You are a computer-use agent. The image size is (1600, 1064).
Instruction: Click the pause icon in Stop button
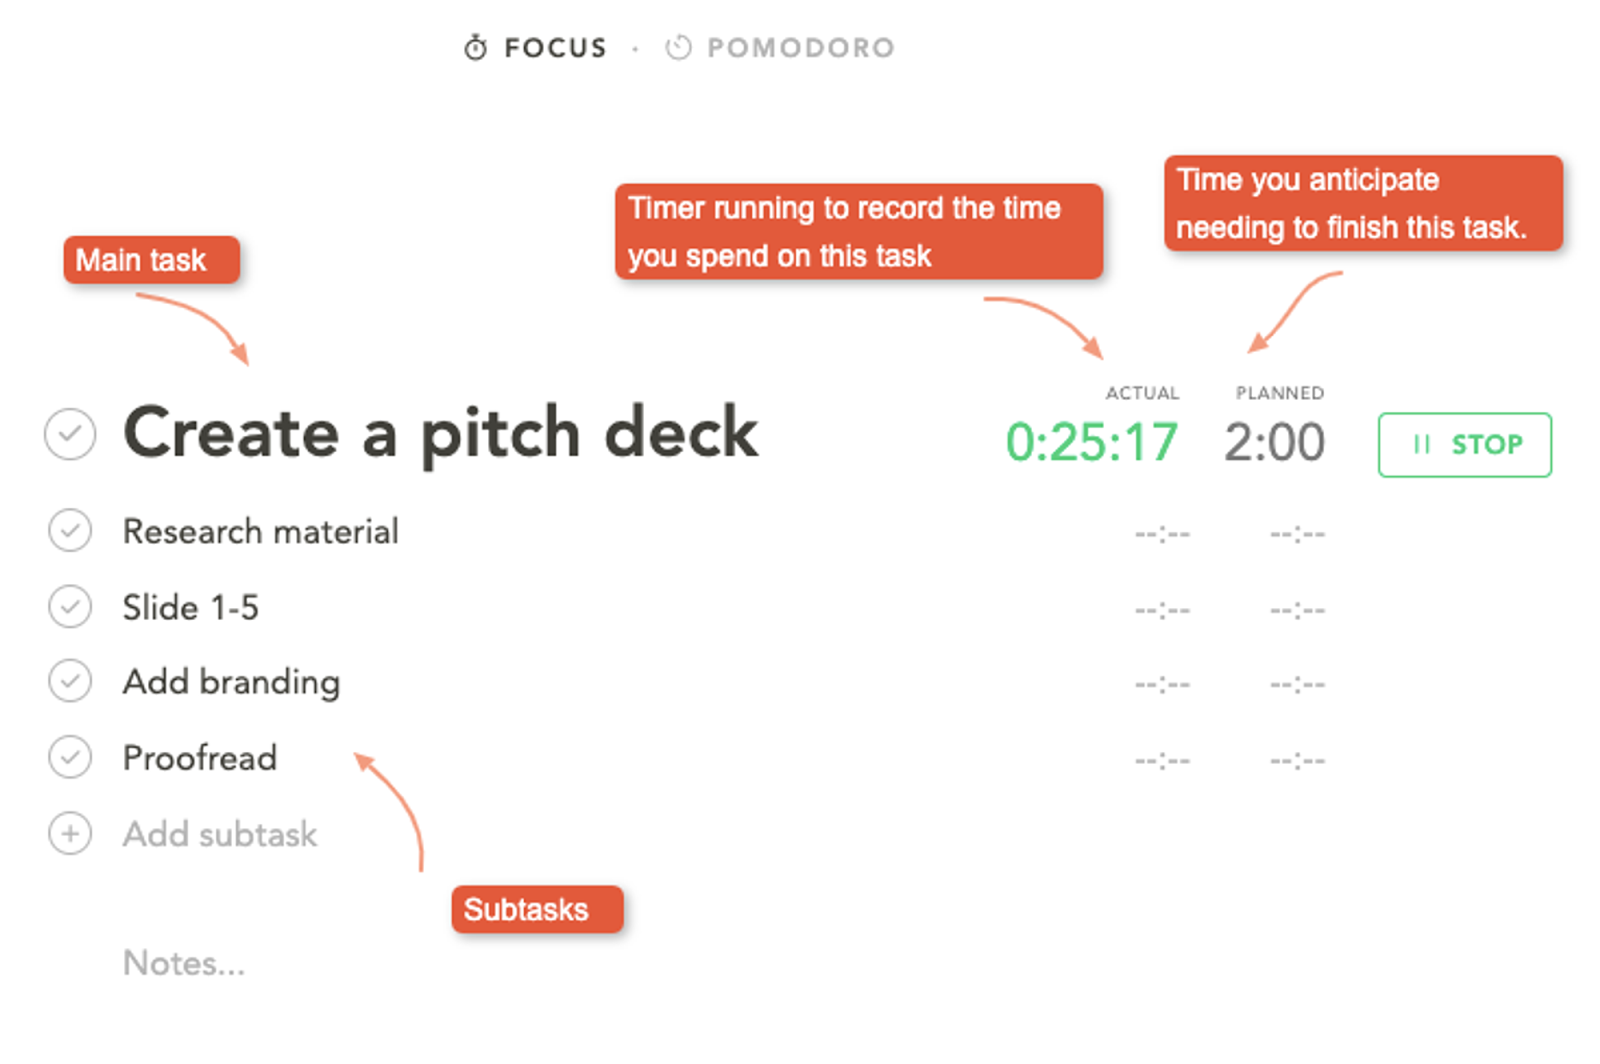[1421, 444]
